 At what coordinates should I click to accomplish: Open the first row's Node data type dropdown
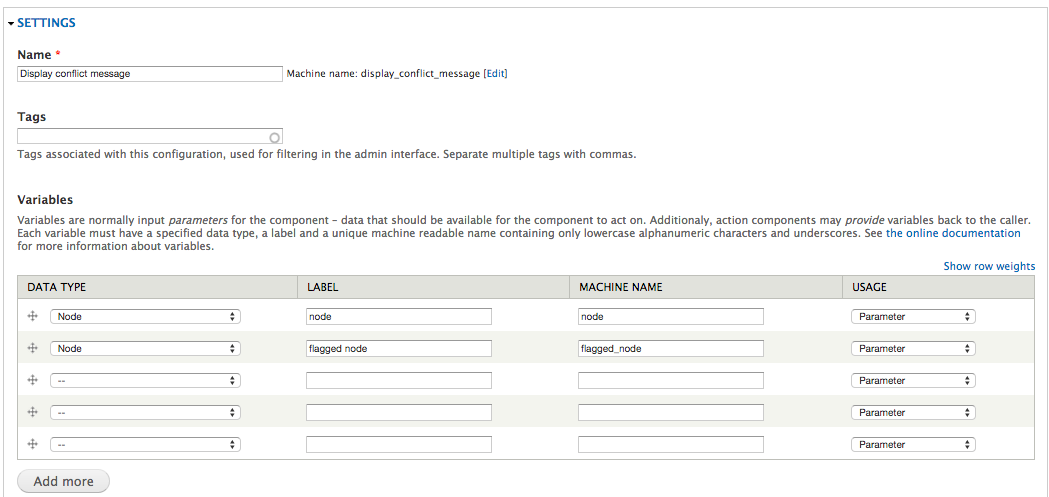click(x=145, y=316)
